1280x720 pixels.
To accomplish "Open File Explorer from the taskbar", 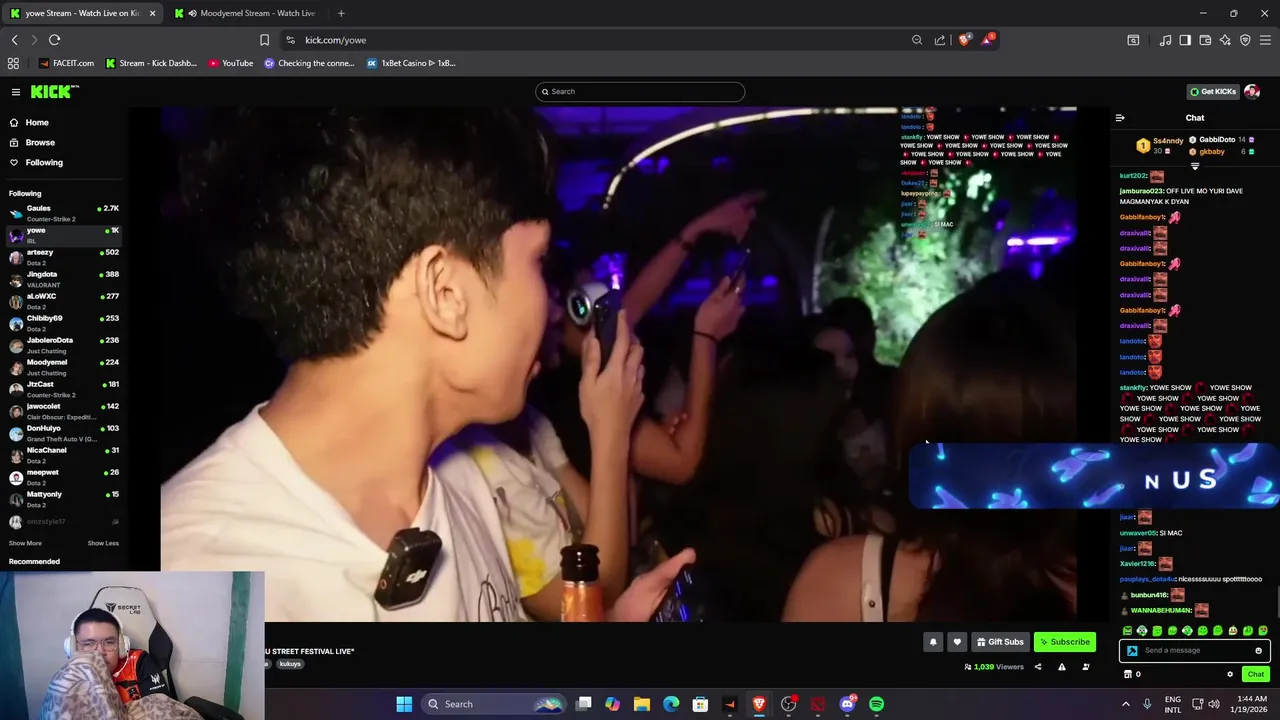I will pos(642,704).
